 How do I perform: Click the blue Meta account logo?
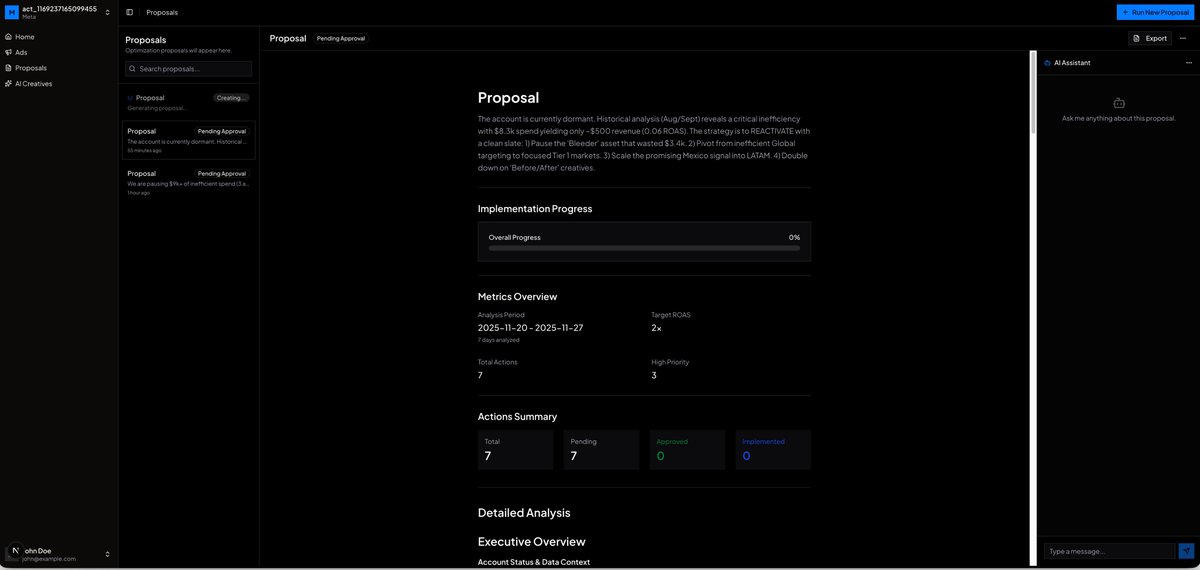pos(12,12)
